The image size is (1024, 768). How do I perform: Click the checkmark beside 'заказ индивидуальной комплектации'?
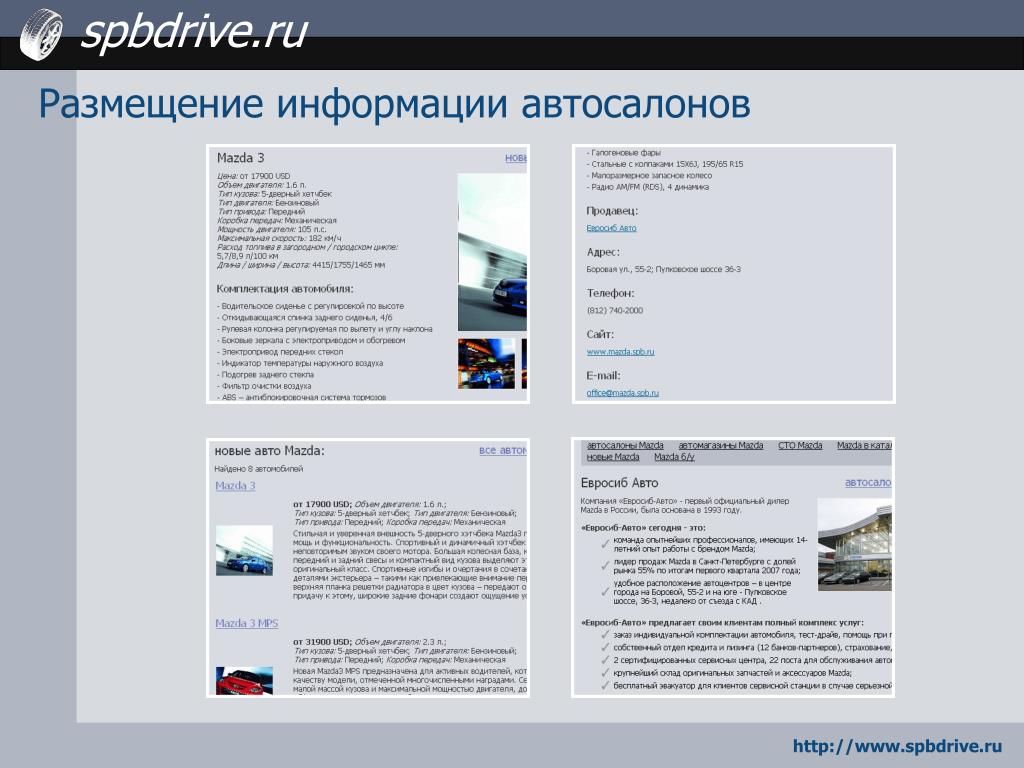(605, 634)
